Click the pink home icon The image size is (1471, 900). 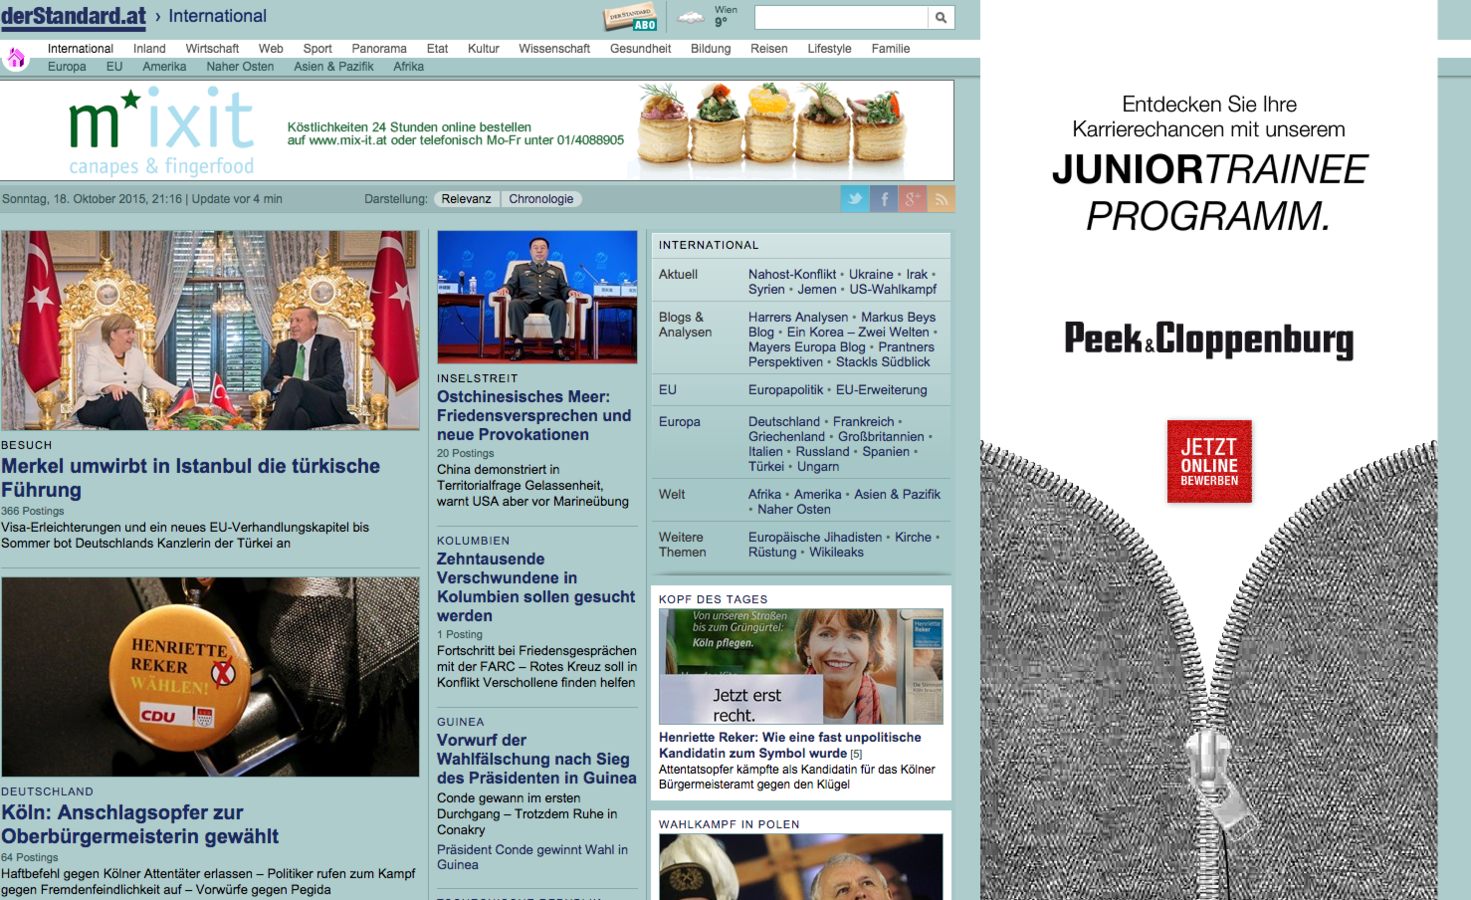[16, 58]
